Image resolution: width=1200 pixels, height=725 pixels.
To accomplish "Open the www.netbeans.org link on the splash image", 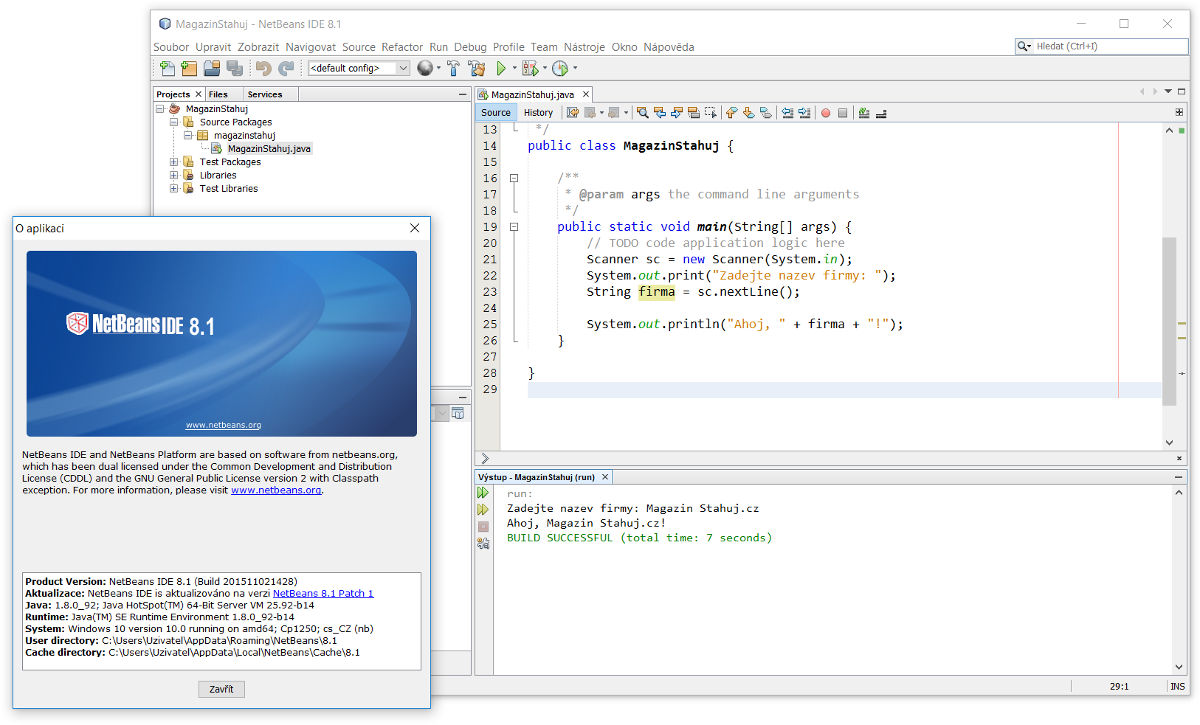I will [x=223, y=425].
